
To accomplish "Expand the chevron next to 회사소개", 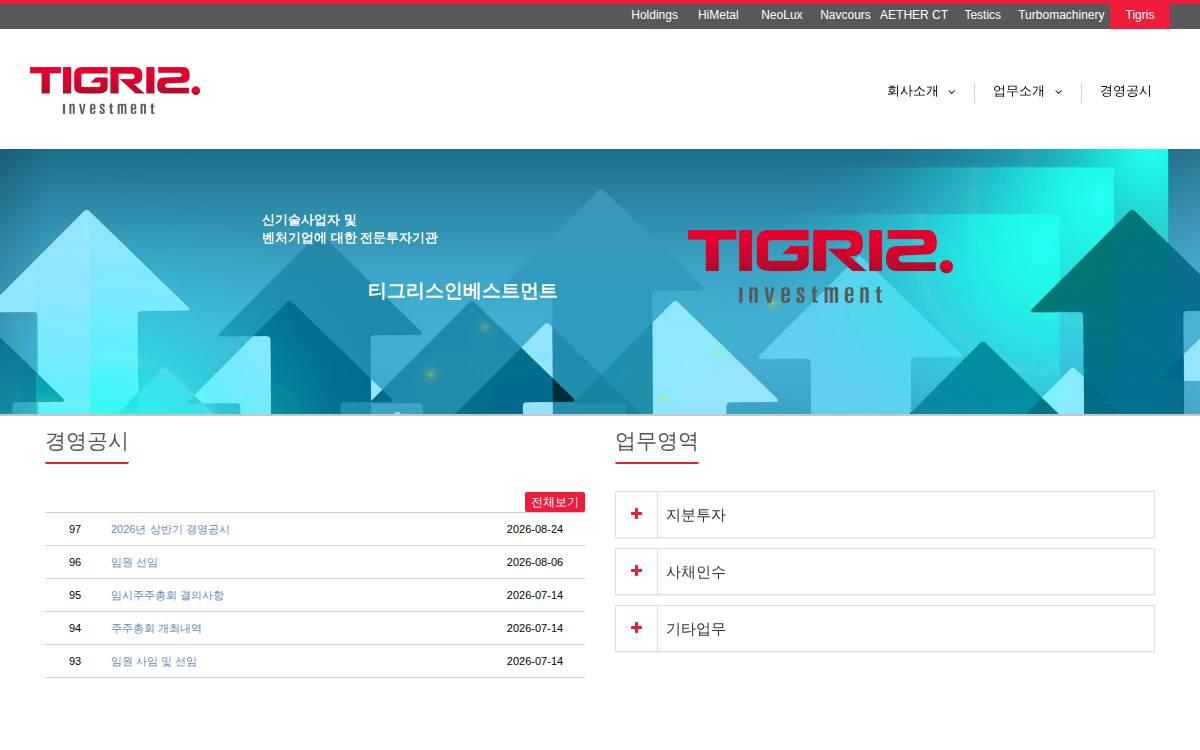I will click(951, 92).
